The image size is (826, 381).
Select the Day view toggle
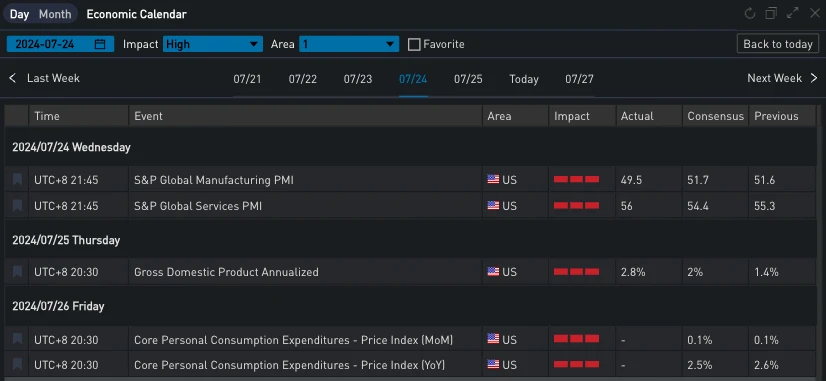pos(19,14)
